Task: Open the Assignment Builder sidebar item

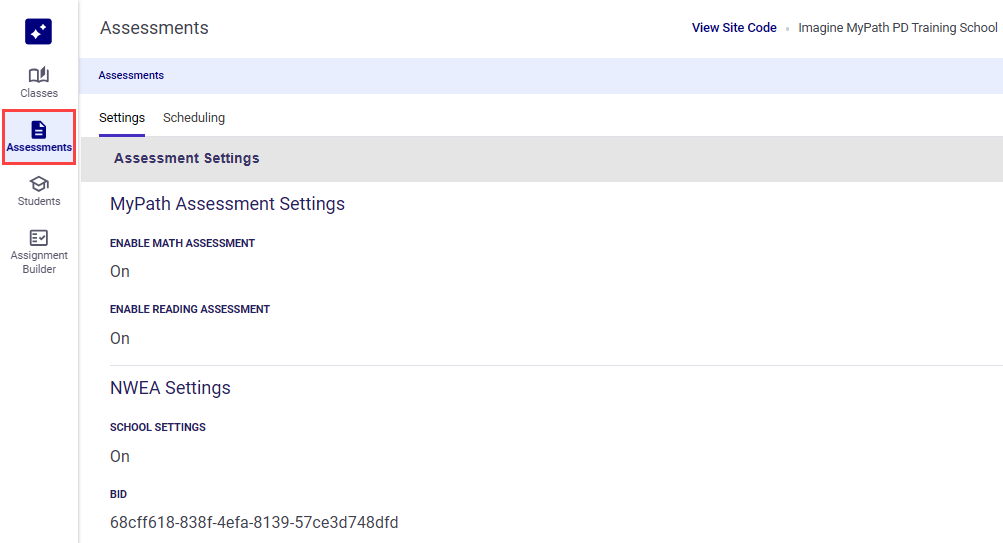Action: click(x=38, y=252)
